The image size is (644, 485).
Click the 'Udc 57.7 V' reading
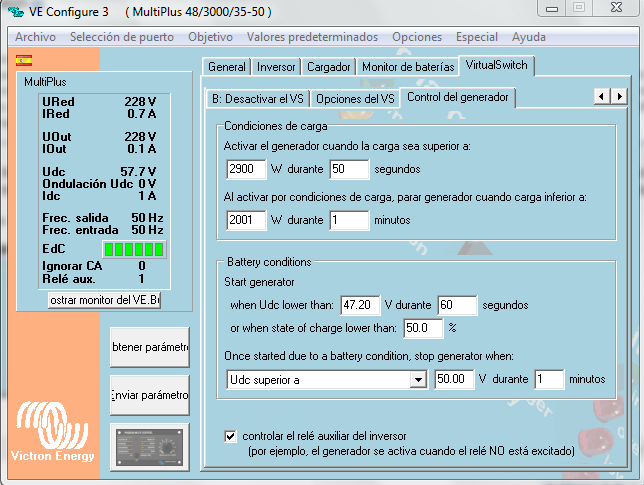coord(99,172)
